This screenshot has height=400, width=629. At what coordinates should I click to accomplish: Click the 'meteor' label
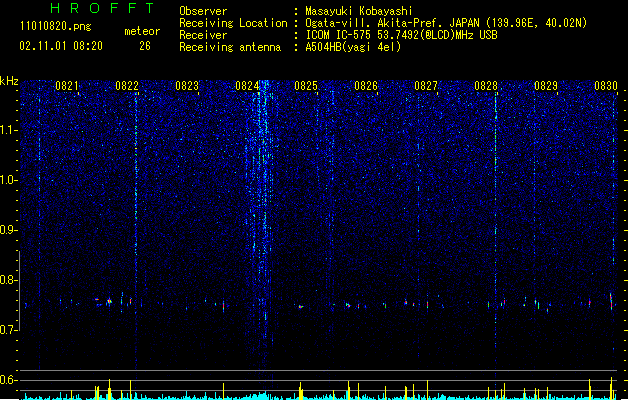[142, 31]
